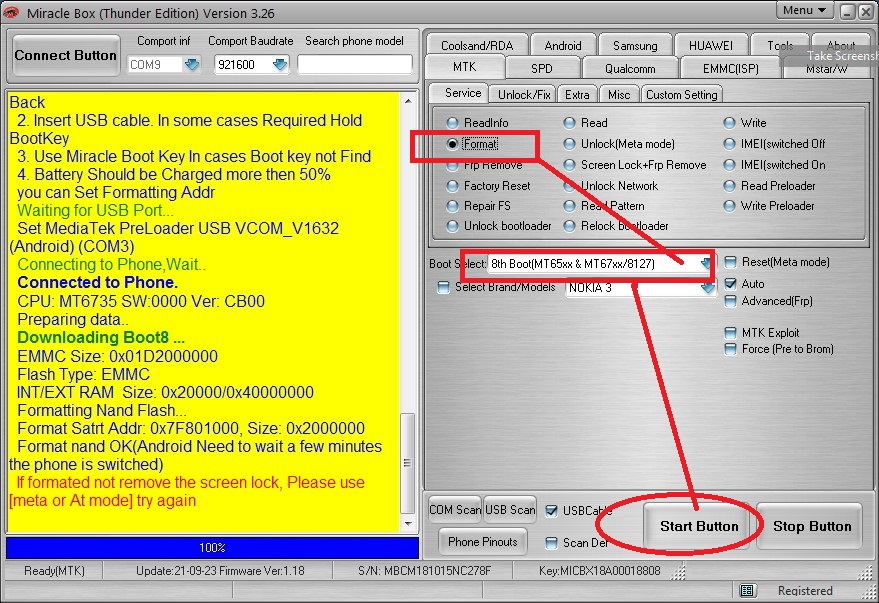Click the Connect Button
Image resolution: width=879 pixels, height=603 pixels.
(x=66, y=55)
